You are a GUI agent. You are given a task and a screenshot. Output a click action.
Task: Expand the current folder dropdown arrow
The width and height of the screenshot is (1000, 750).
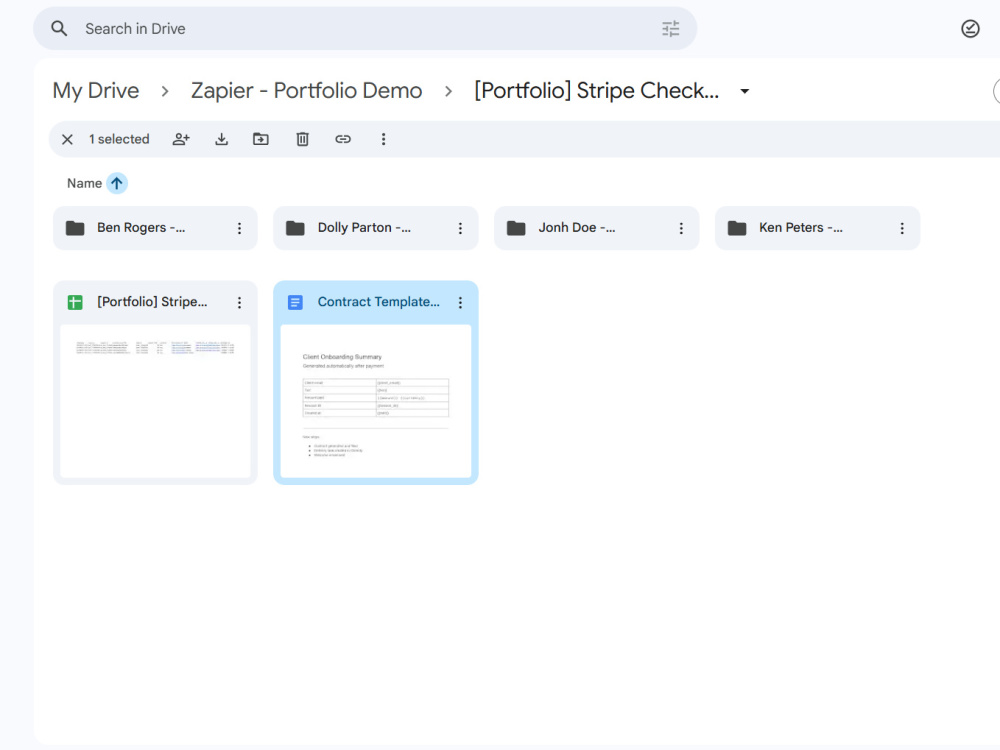pos(744,91)
